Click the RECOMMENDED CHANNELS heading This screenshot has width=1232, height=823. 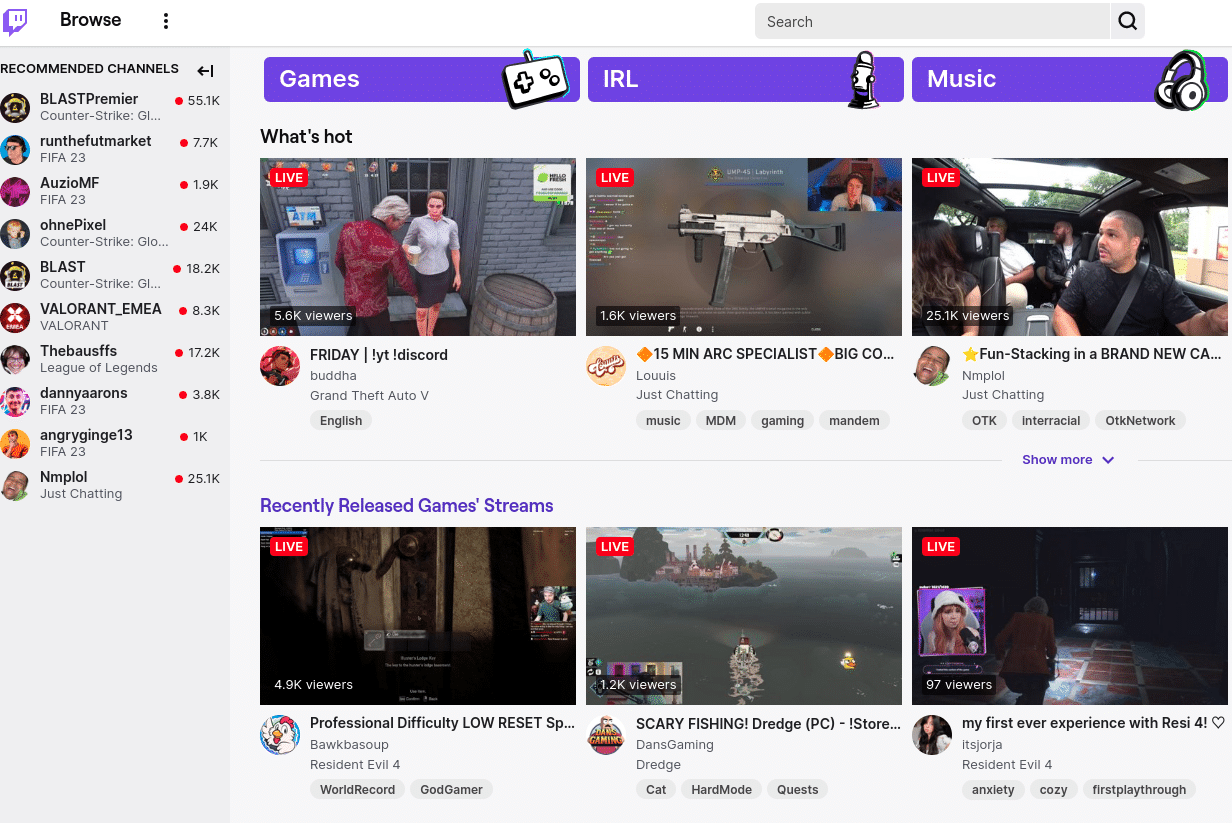(x=90, y=69)
